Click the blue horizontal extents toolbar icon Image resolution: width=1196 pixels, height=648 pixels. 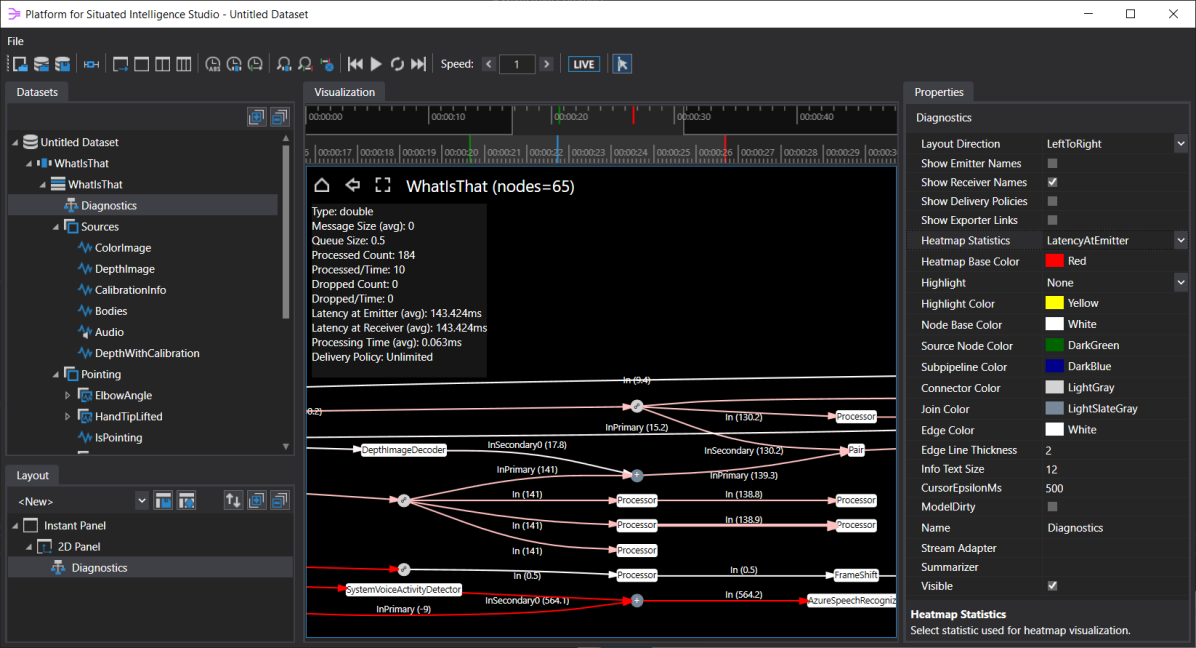coord(92,64)
